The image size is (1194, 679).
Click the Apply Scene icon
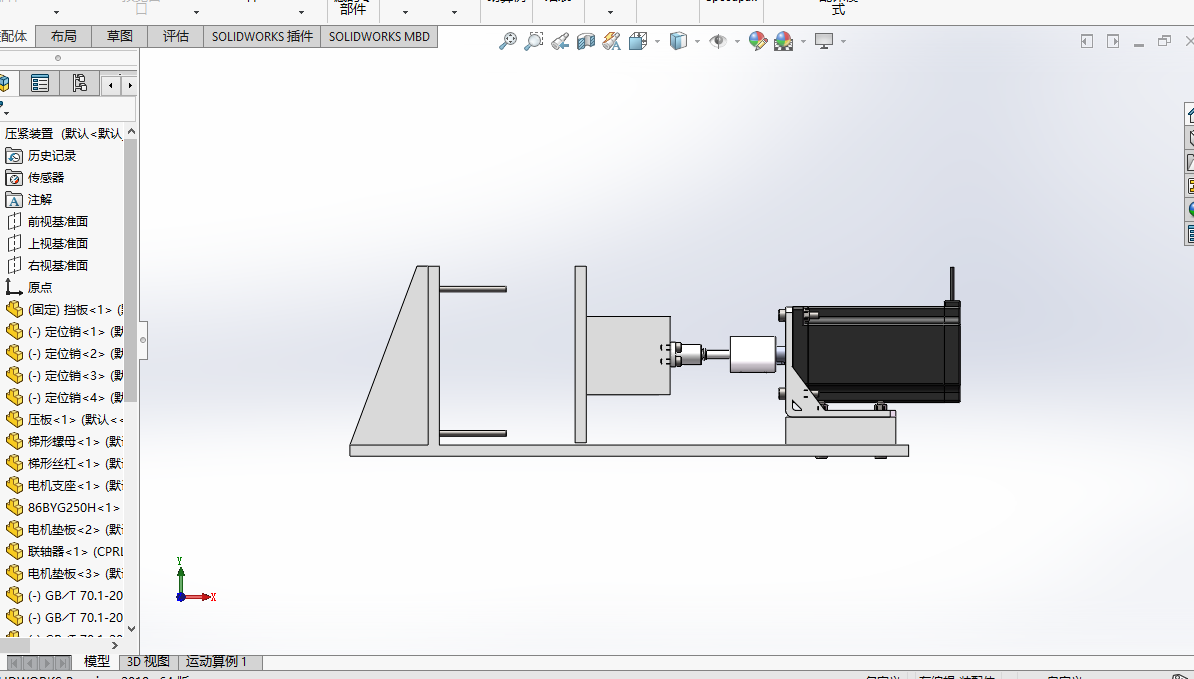tap(784, 41)
